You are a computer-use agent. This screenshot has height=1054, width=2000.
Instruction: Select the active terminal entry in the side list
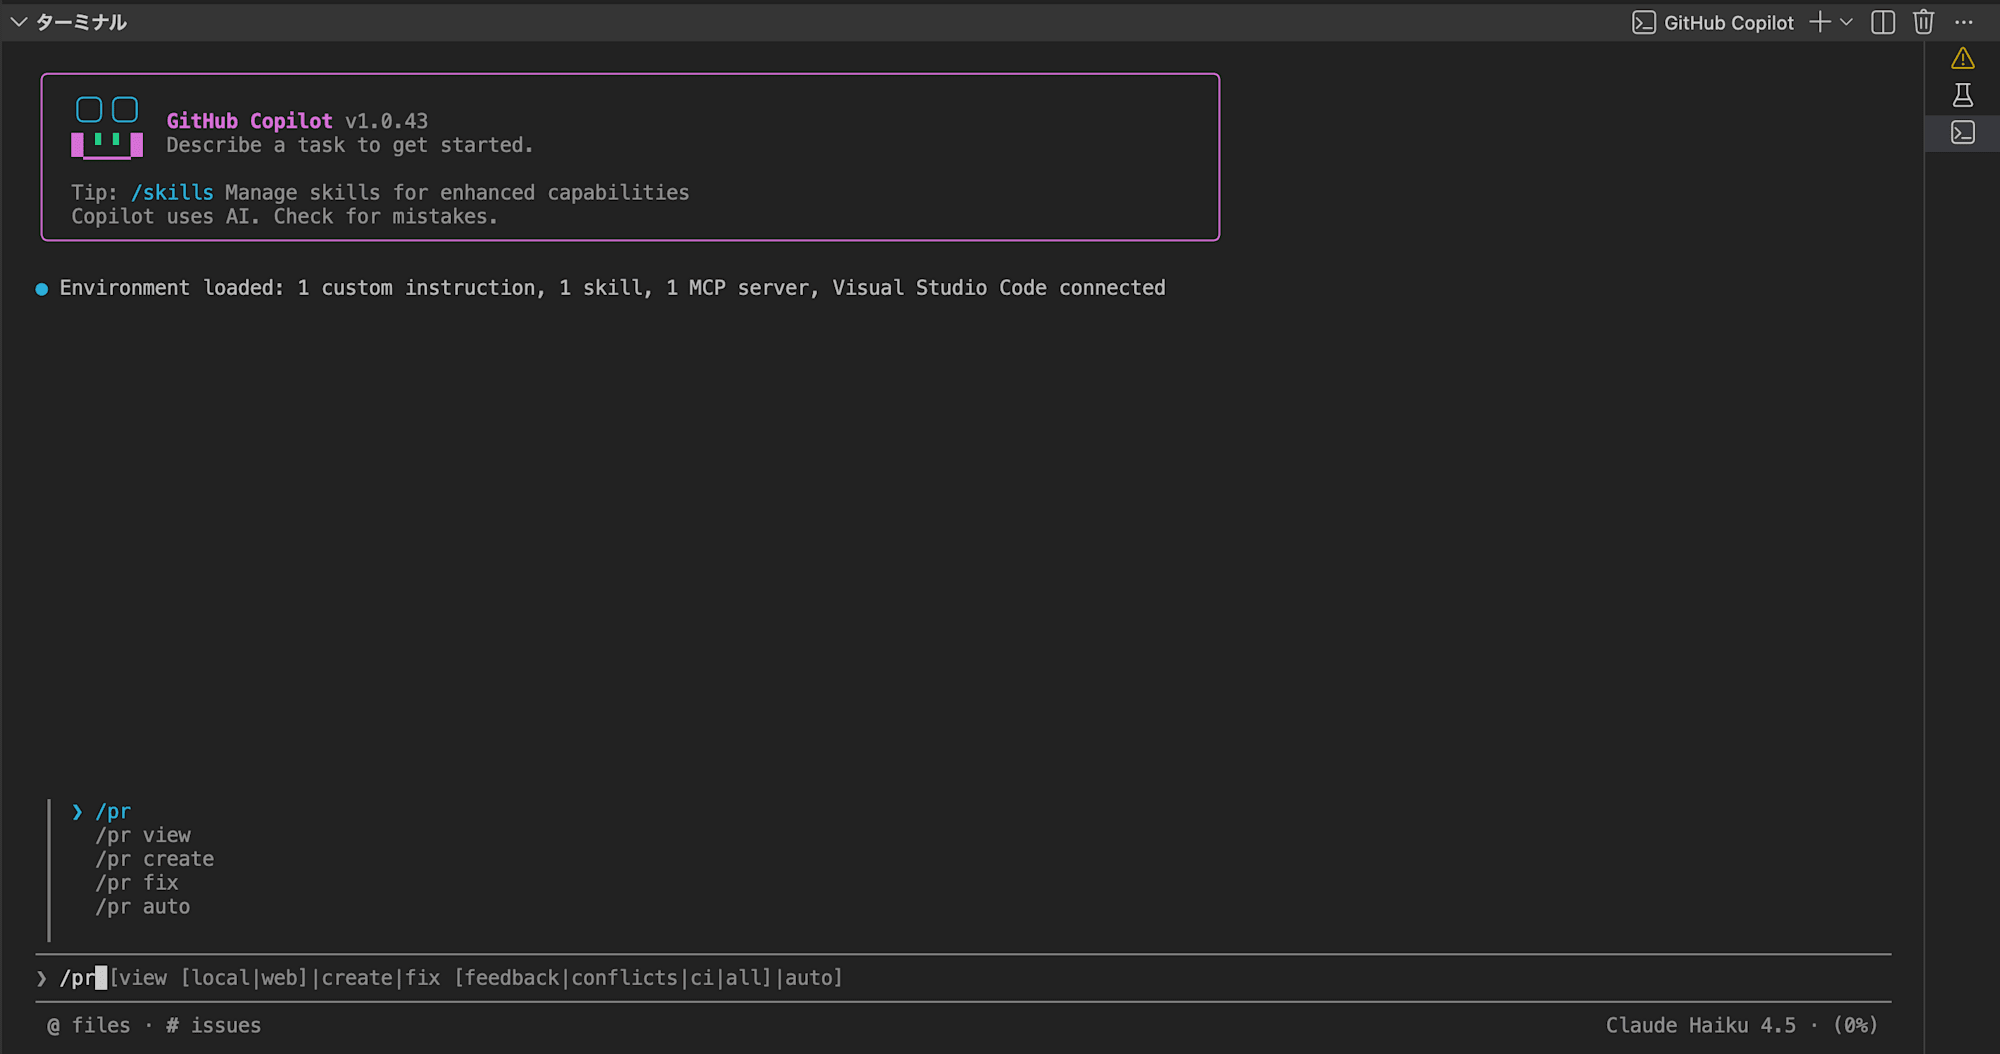tap(1962, 132)
